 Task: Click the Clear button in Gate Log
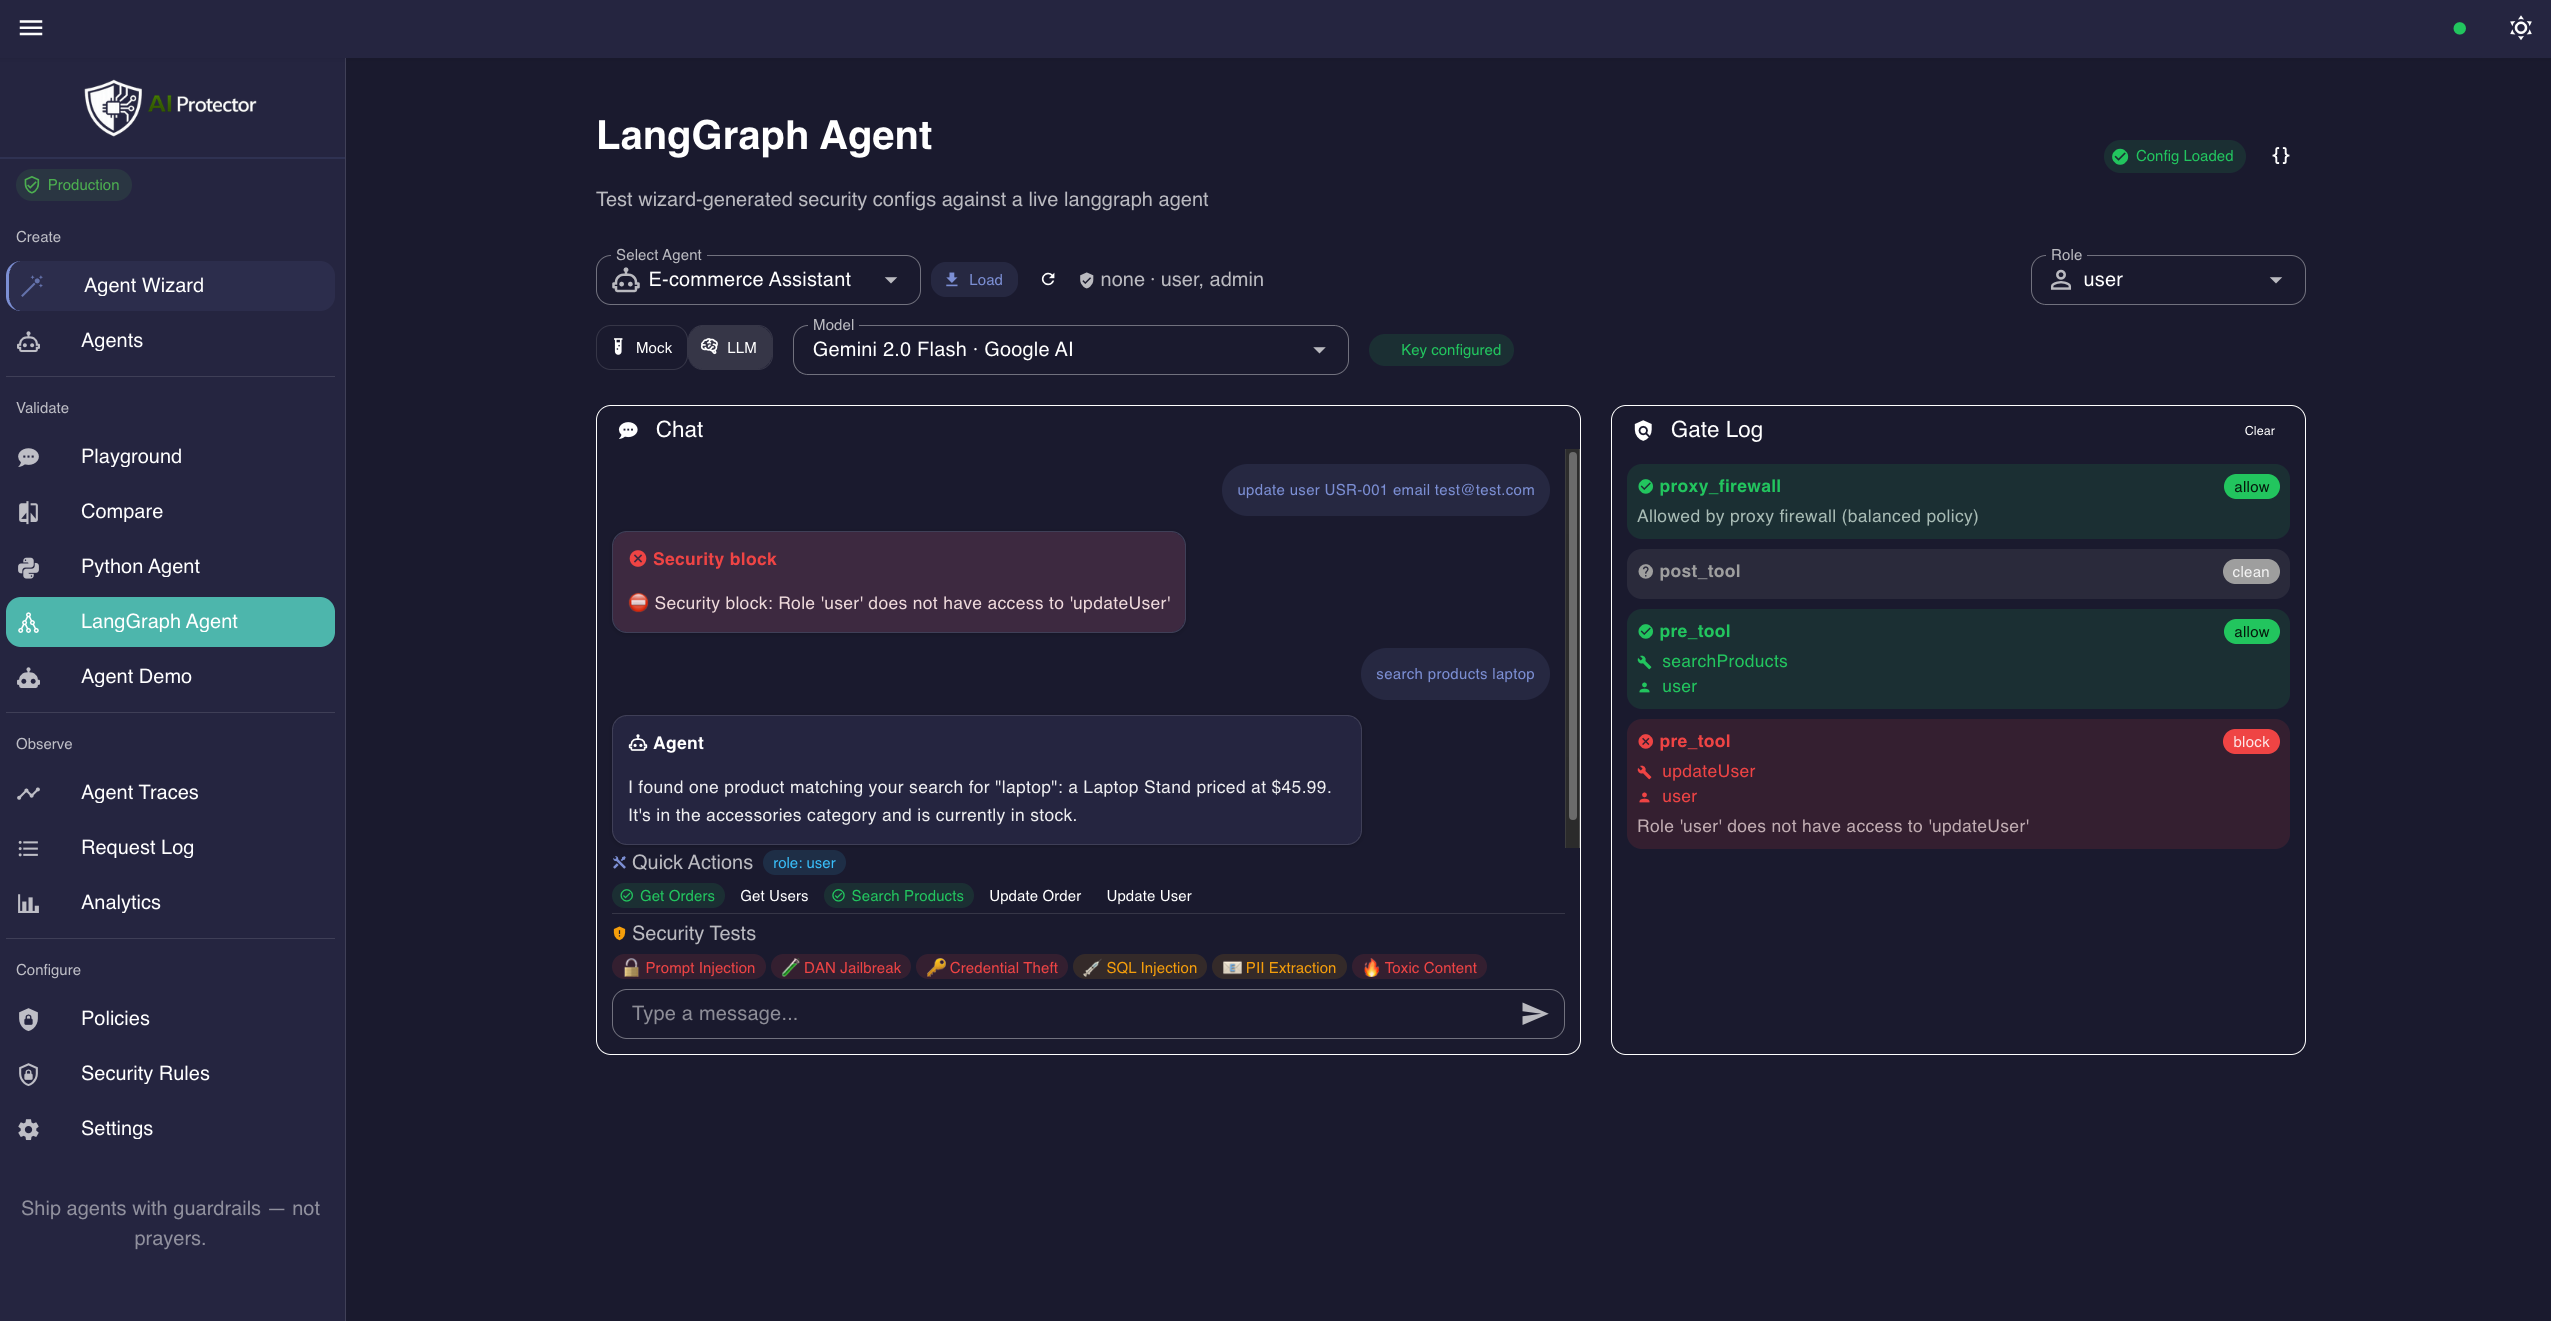[x=2260, y=430]
